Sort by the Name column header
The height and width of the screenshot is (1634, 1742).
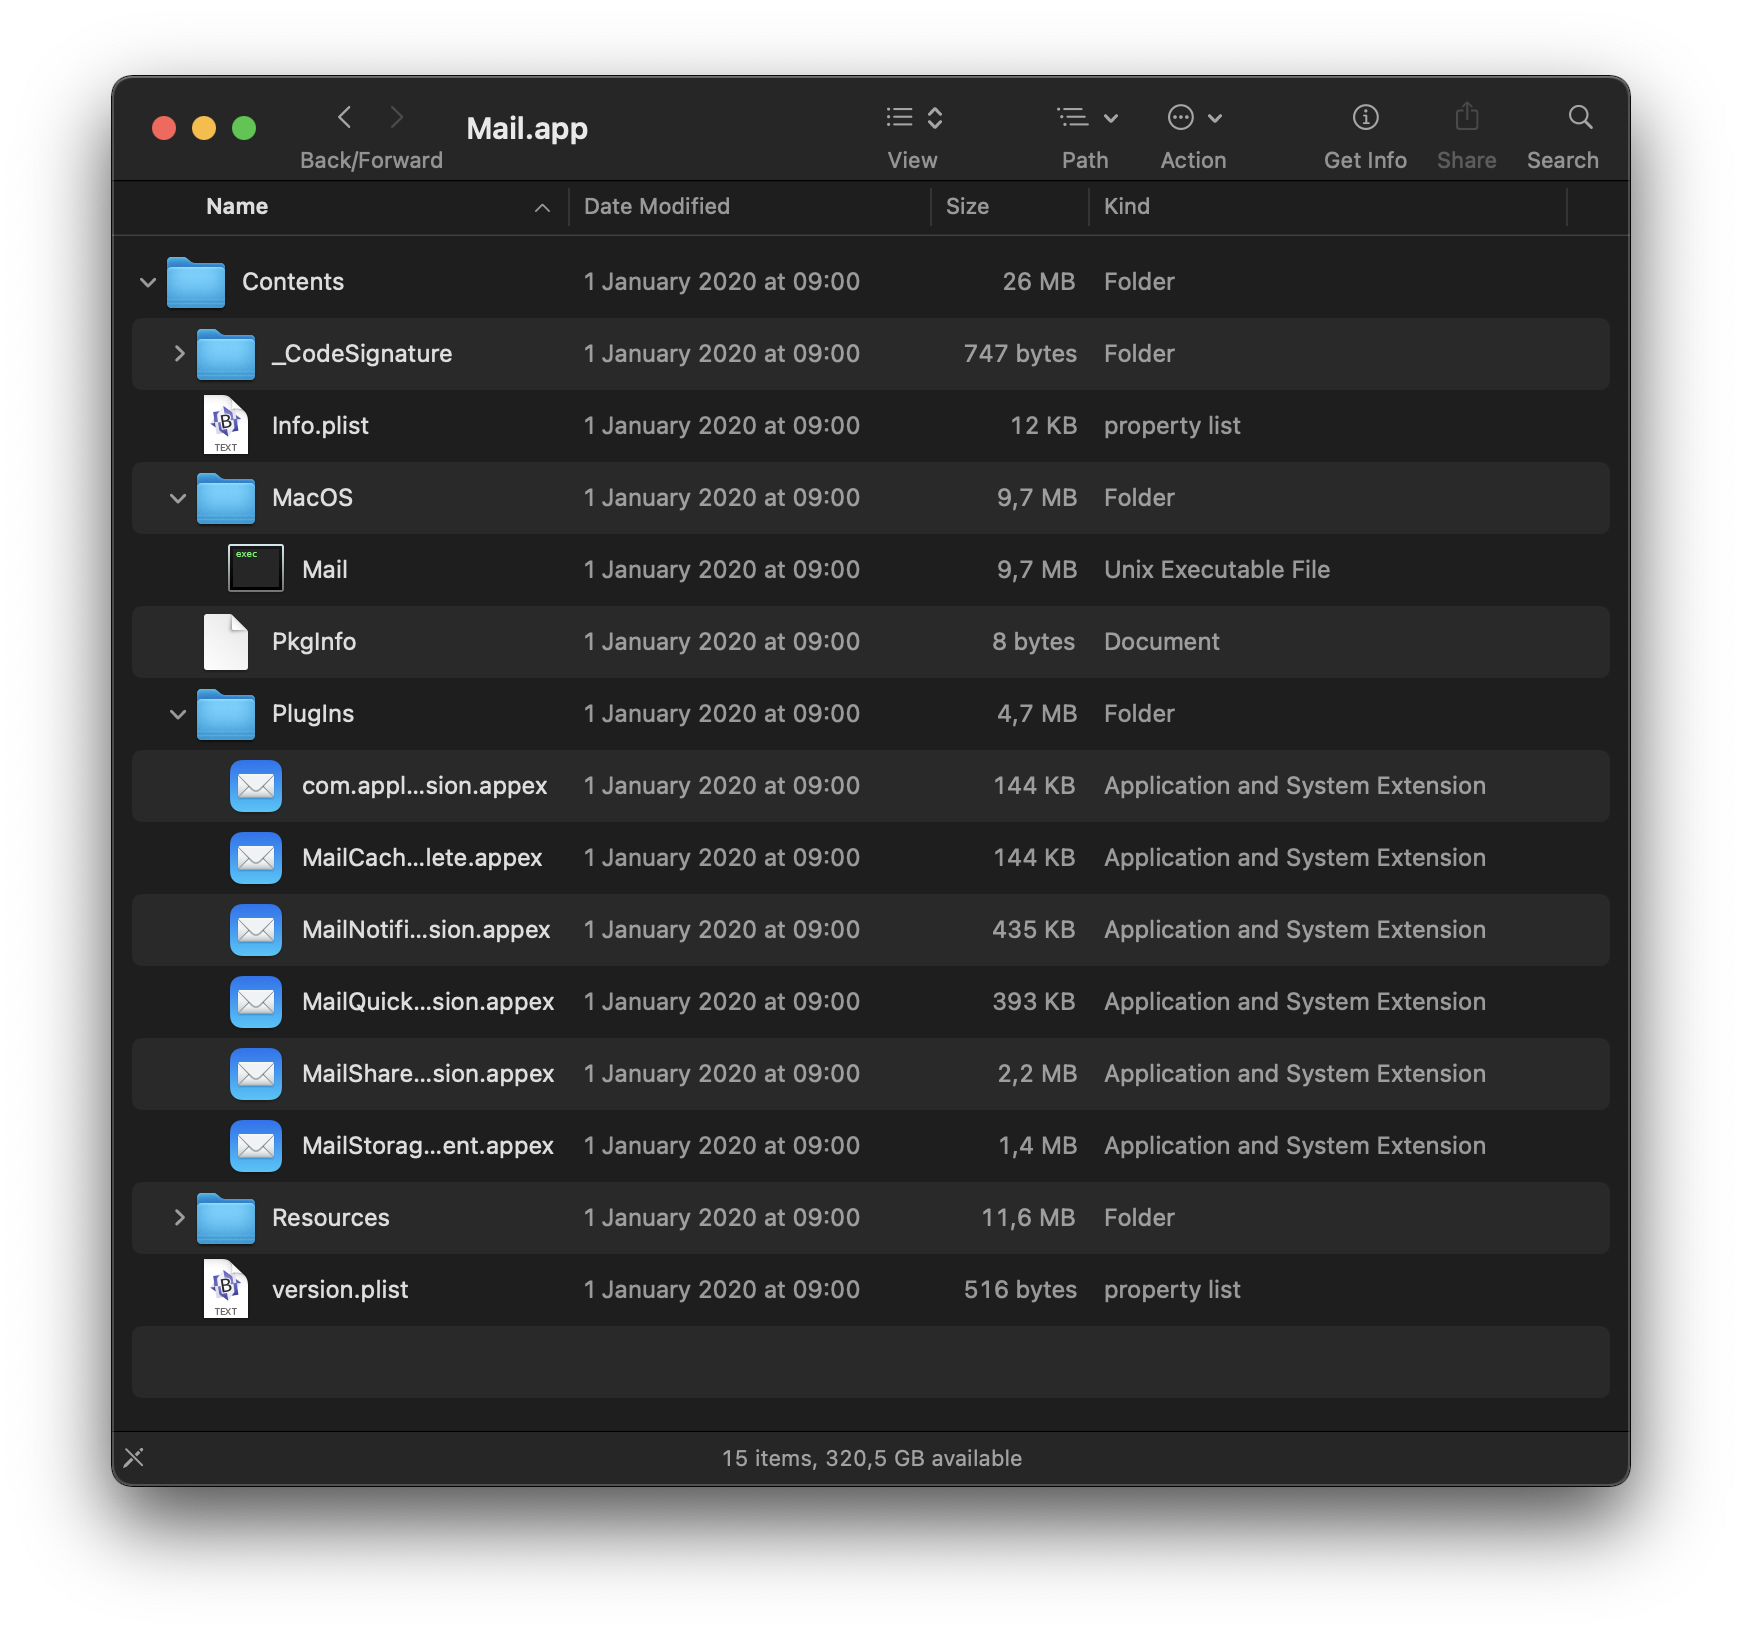(x=237, y=206)
